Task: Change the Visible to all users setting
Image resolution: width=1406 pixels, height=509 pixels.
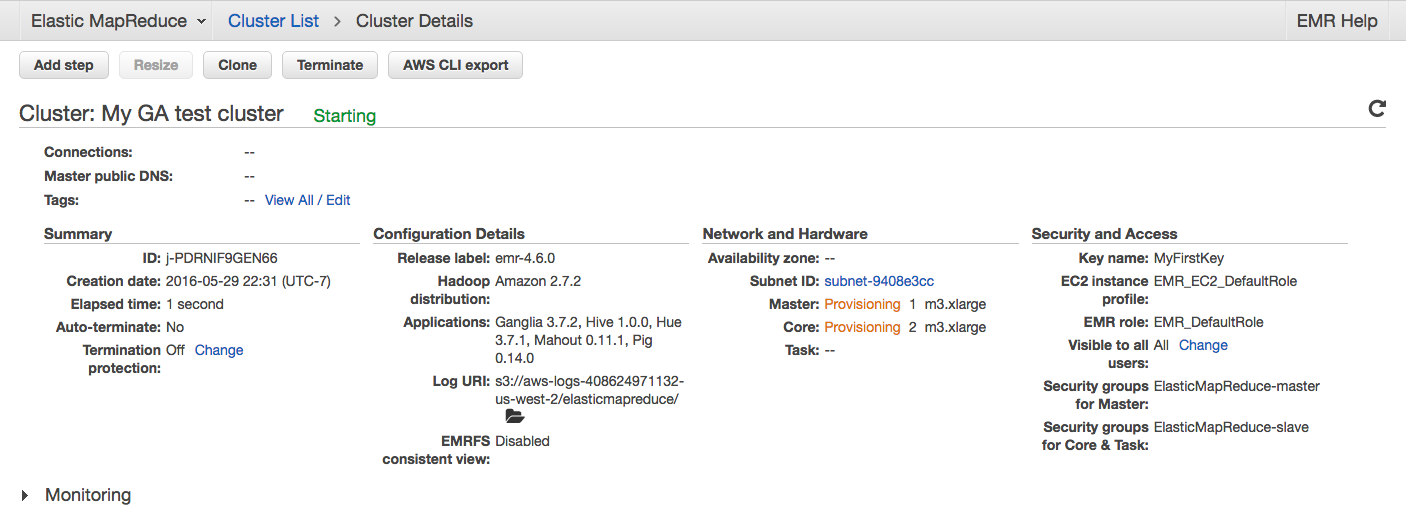Action: pos(1203,345)
